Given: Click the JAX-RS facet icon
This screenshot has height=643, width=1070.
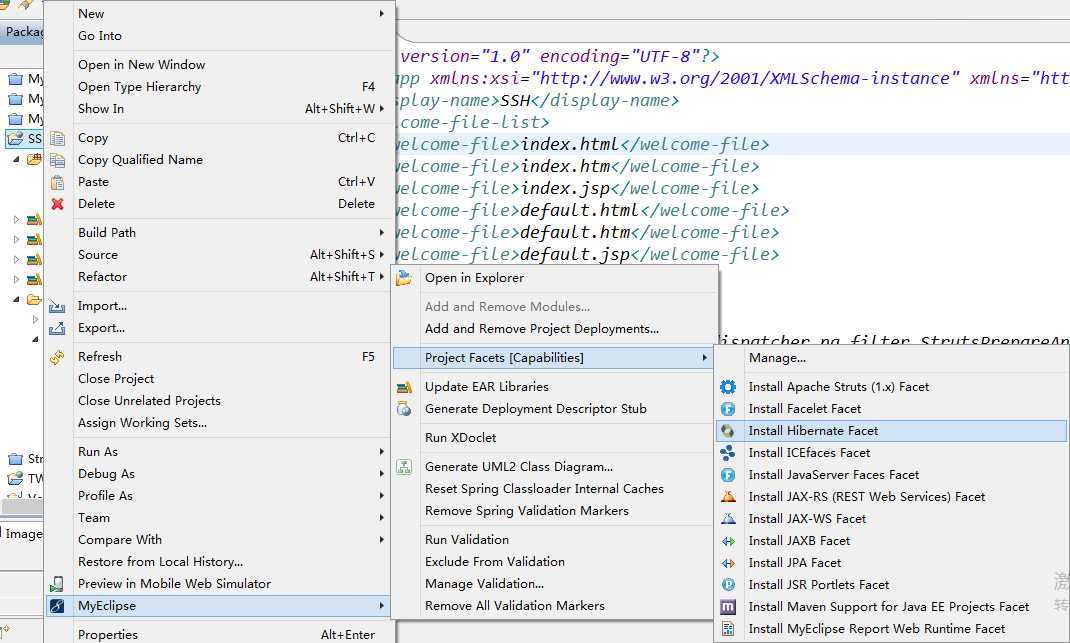Looking at the screenshot, I should pyautogui.click(x=728, y=497).
